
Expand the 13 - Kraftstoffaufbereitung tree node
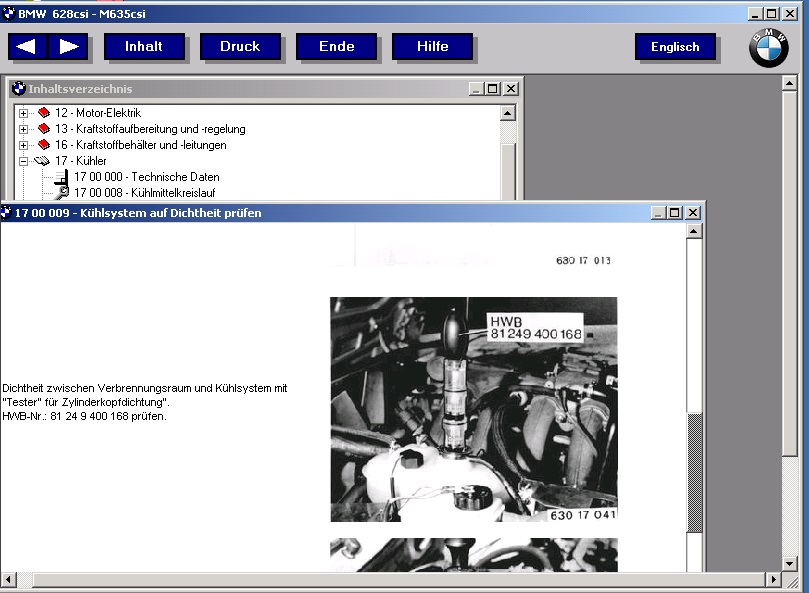point(24,129)
